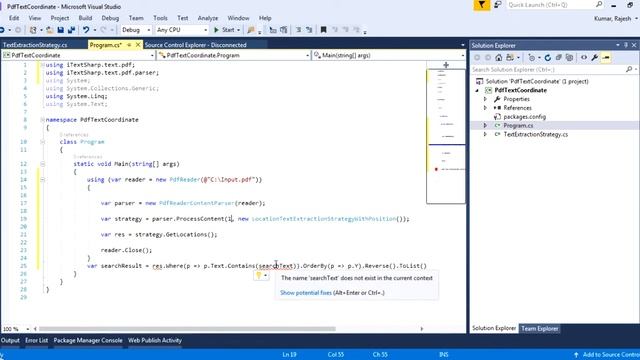Toggle Preview Selected Items highlighted icon
Image resolution: width=640 pixels, height=360 pixels.
pyautogui.click(x=606, y=58)
